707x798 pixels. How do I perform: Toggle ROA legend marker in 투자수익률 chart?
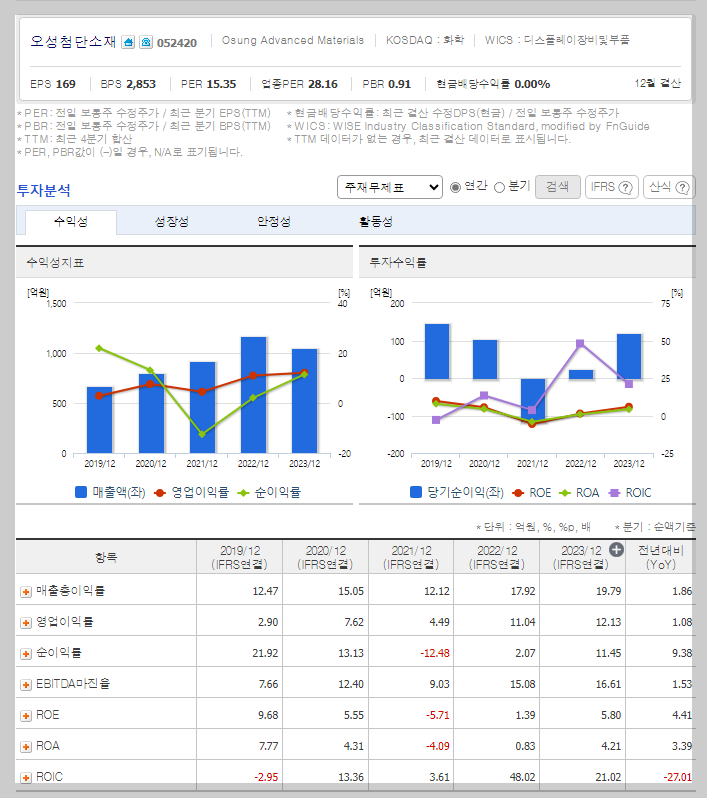565,493
